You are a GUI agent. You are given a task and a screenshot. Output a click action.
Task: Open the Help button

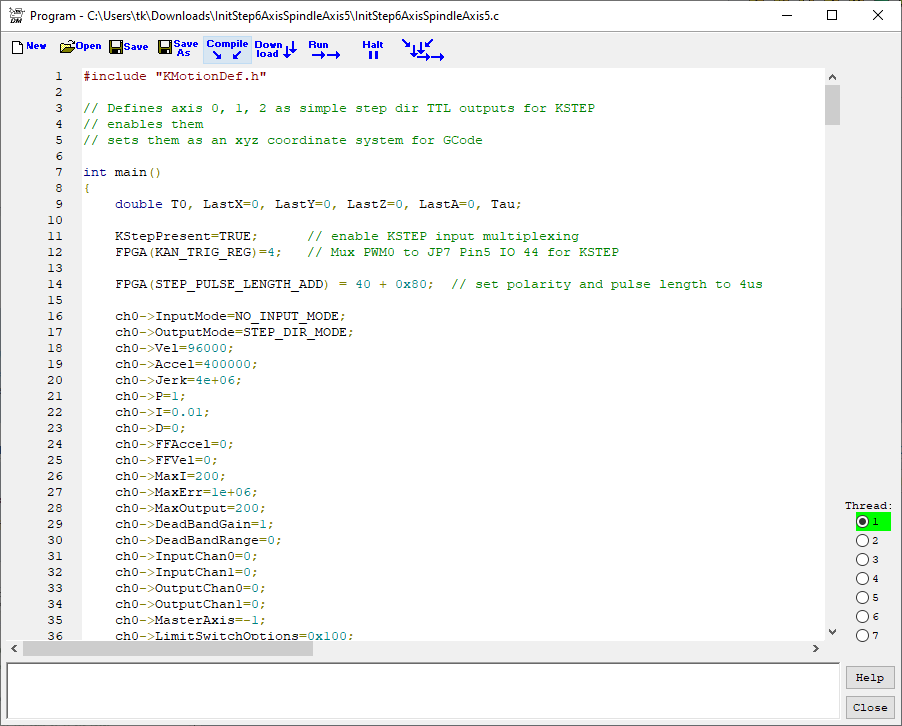[869, 678]
